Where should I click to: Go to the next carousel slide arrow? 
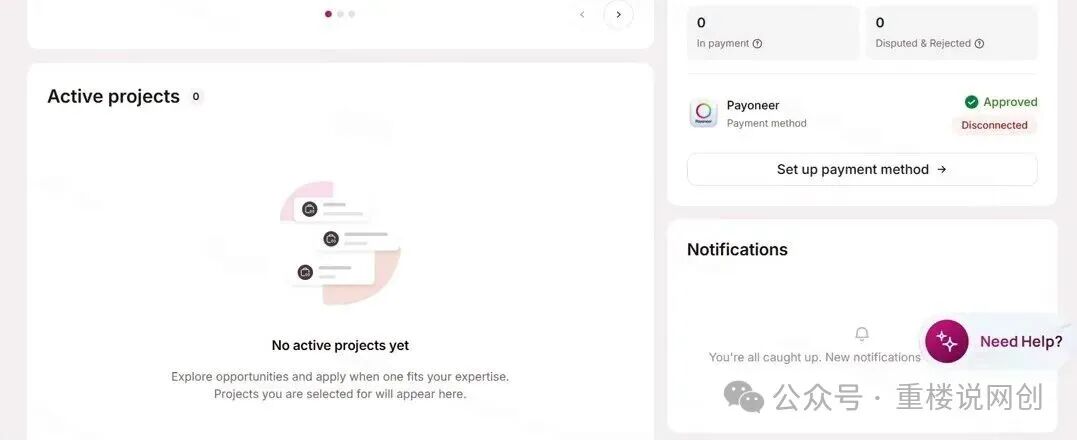[x=618, y=14]
